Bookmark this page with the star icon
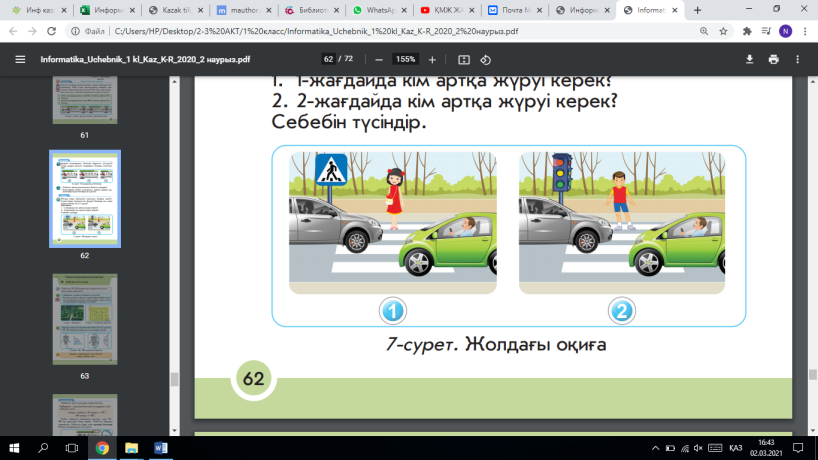This screenshot has height=460, width=818. pos(724,31)
